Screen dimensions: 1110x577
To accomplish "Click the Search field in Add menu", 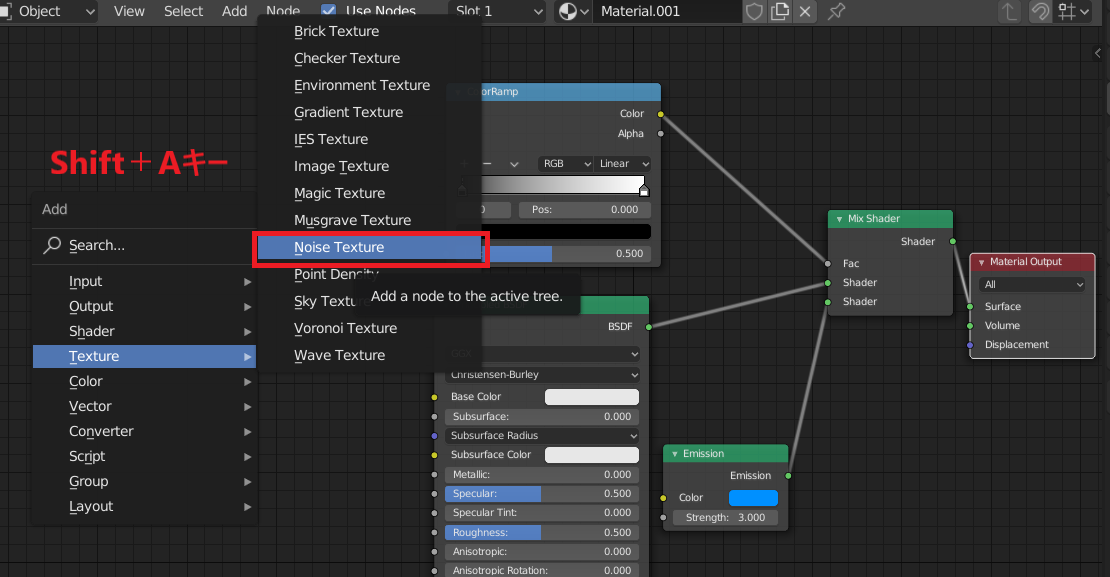I will tap(144, 246).
